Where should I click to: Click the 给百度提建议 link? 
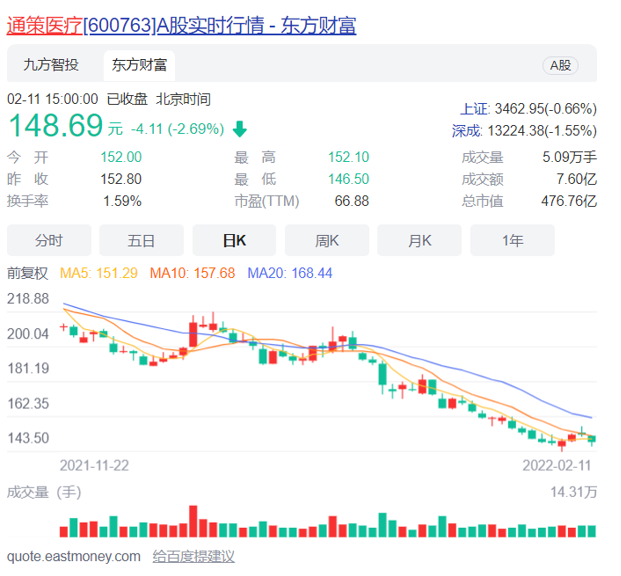point(194,557)
